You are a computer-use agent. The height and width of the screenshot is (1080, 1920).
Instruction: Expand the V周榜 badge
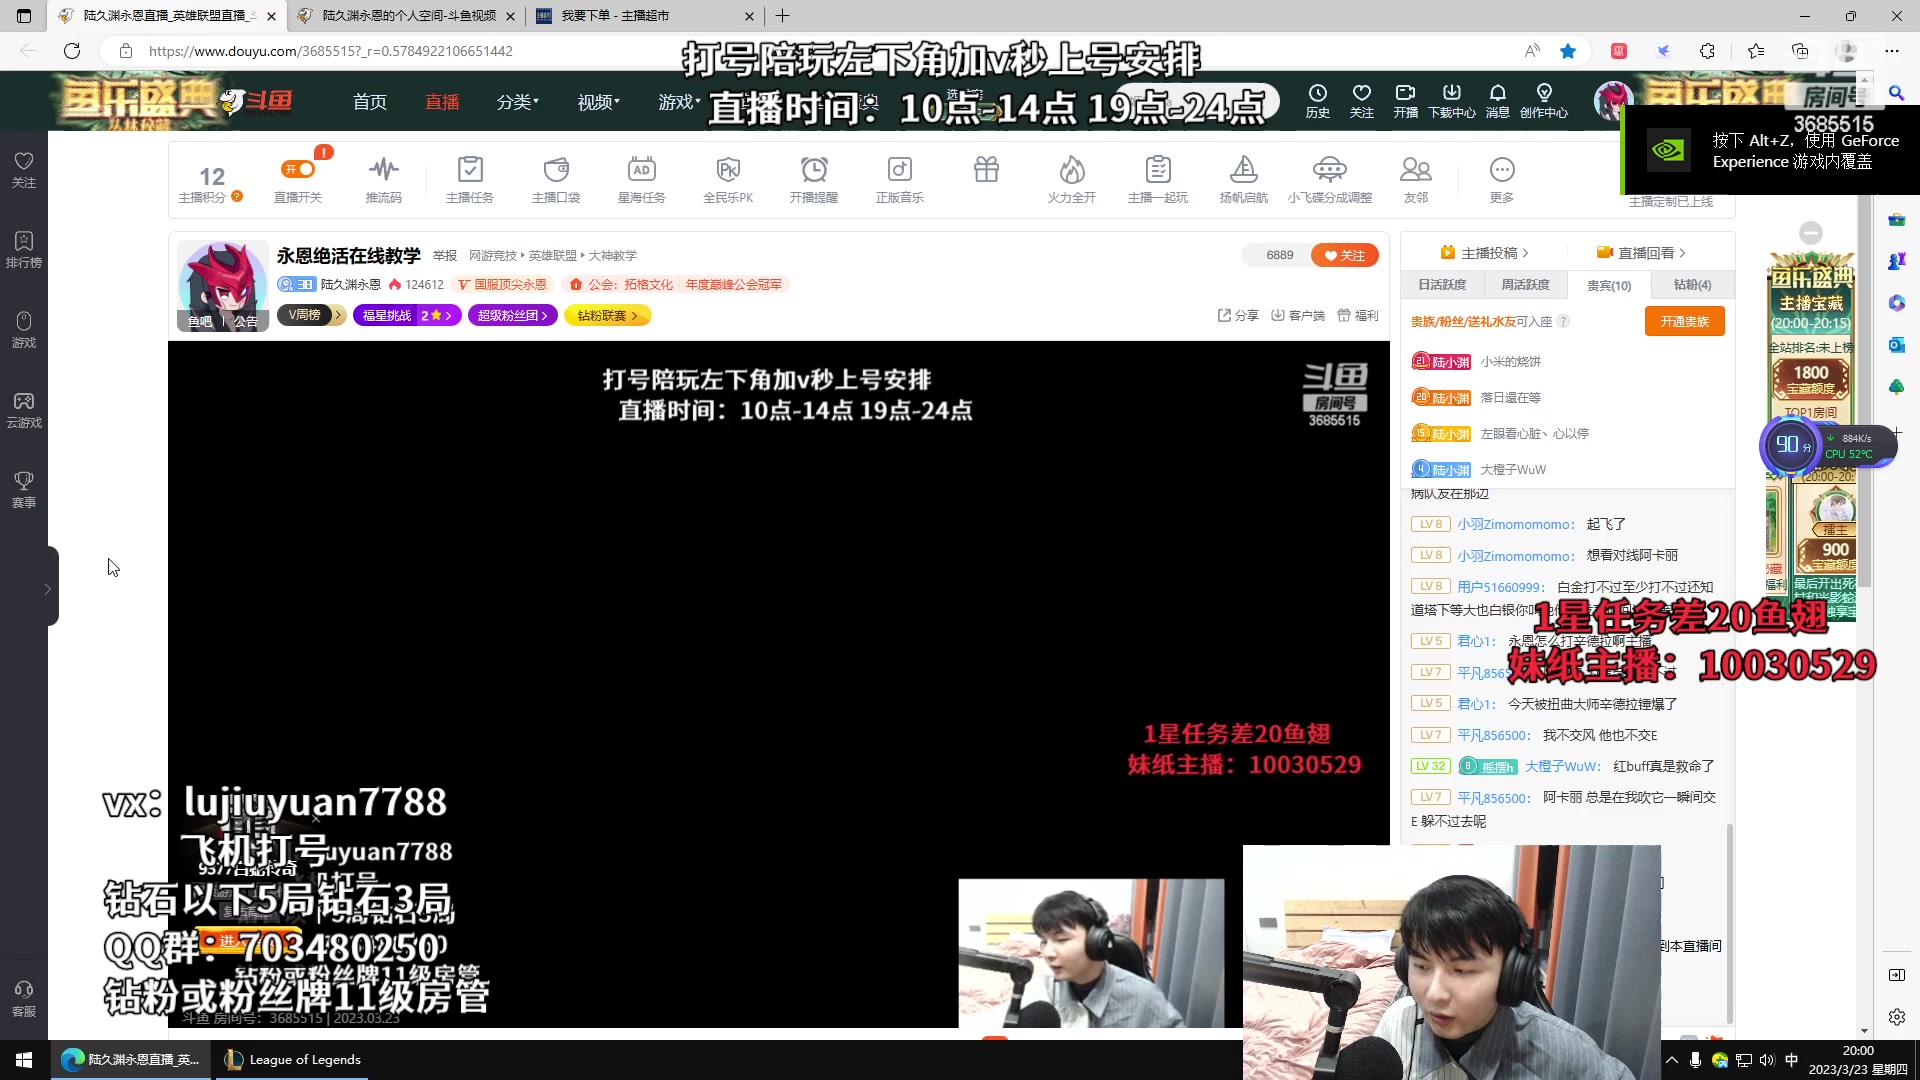coord(311,315)
